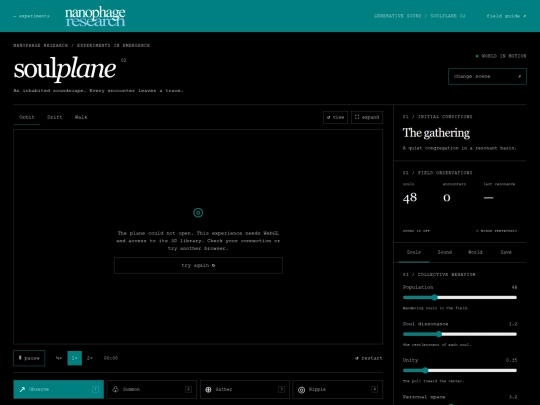Image resolution: width=540 pixels, height=405 pixels.
Task: Set simulation speed to half speed
Action: tap(59, 358)
